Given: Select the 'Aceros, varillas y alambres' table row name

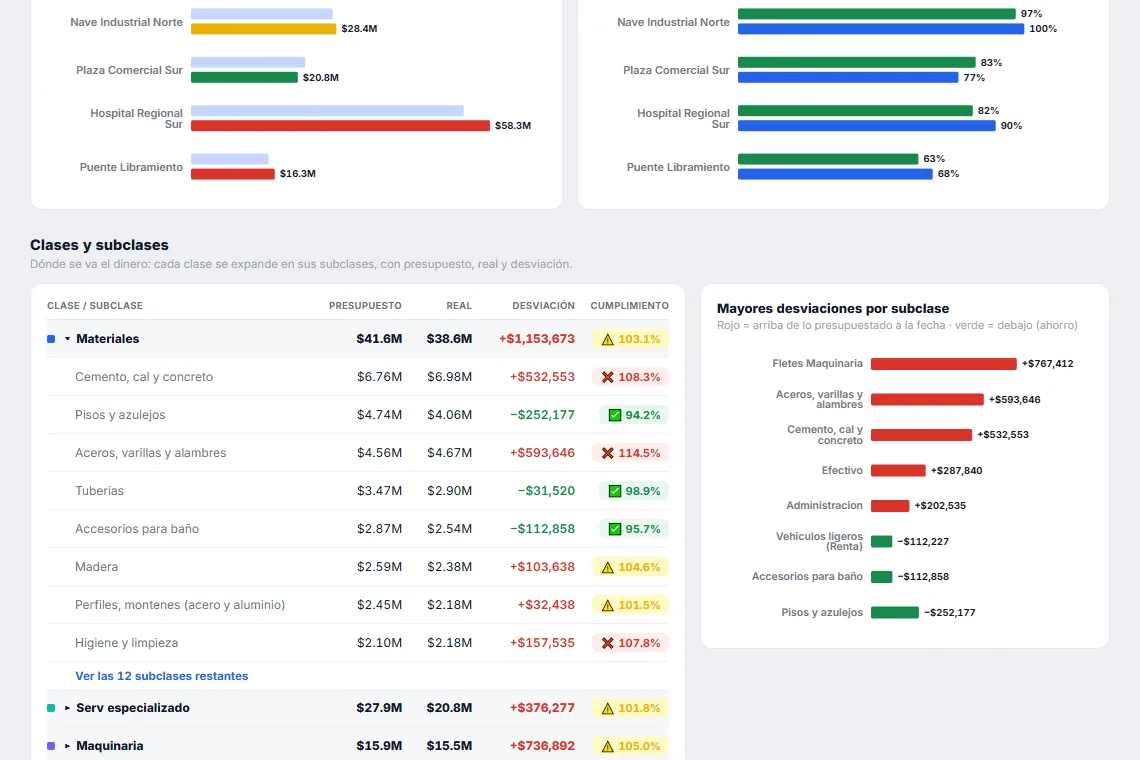Looking at the screenshot, I should tap(150, 452).
